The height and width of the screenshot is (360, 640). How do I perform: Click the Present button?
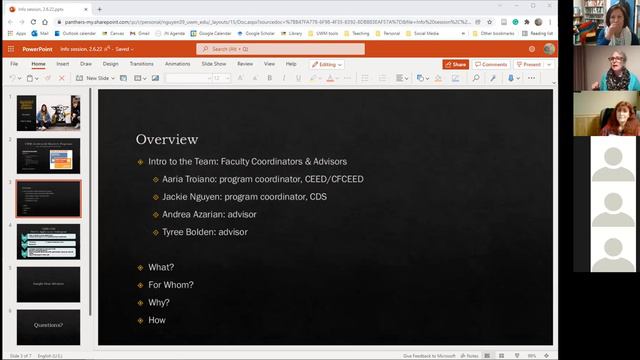coord(529,64)
